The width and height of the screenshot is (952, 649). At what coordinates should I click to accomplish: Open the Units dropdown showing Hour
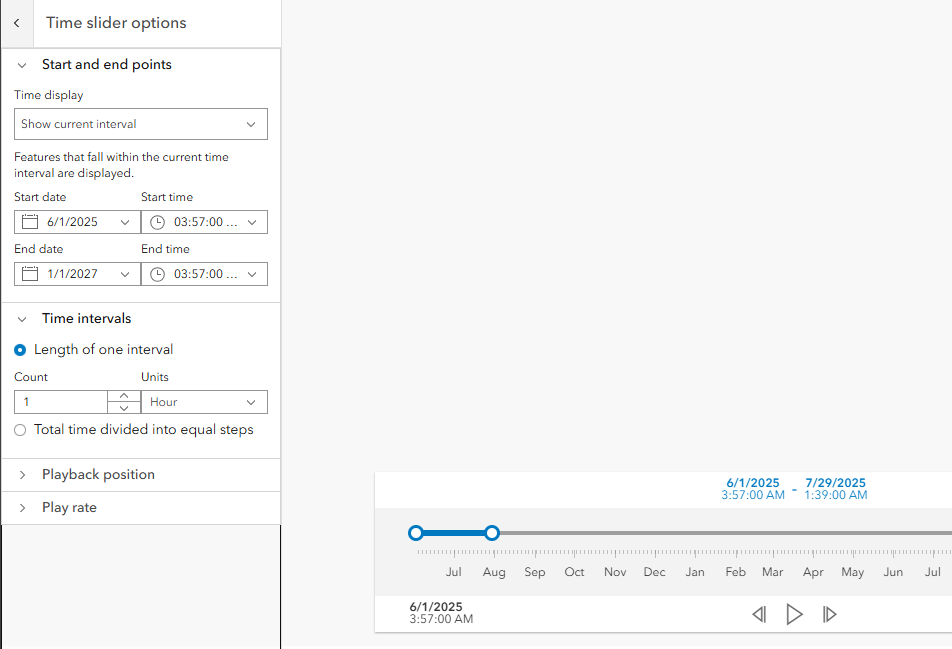tap(204, 402)
